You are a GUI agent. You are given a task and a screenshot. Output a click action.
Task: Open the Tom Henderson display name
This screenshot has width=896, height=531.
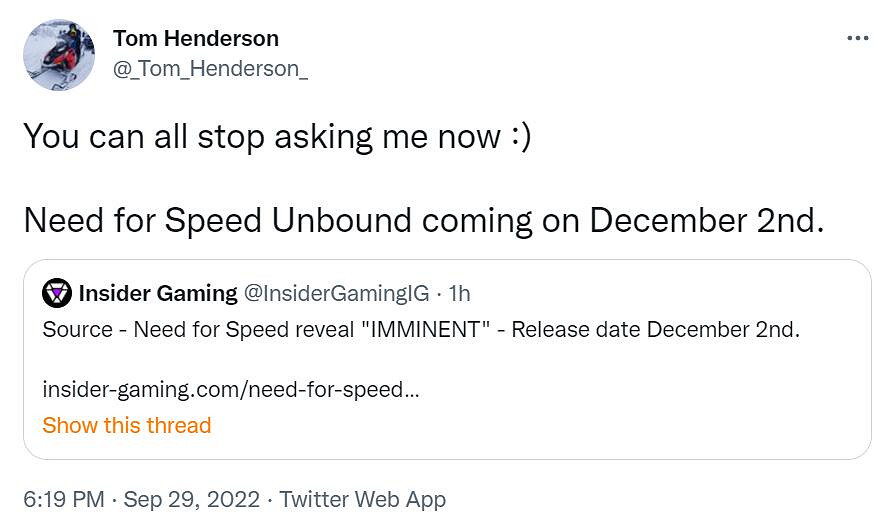click(196, 39)
